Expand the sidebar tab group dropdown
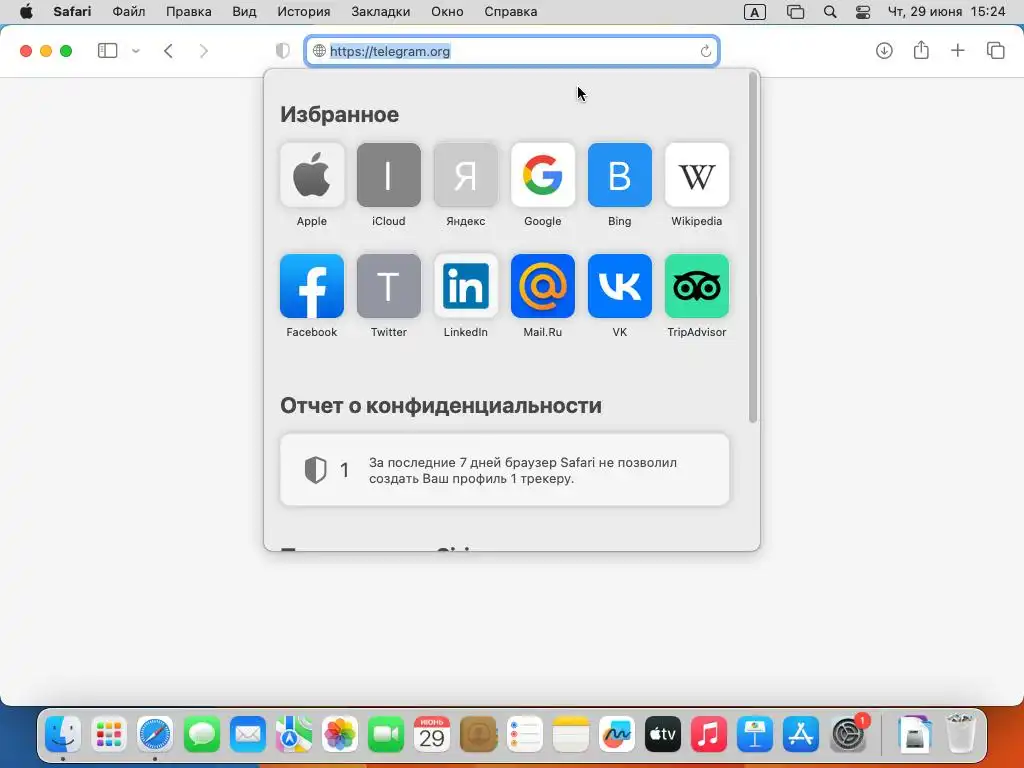The width and height of the screenshot is (1024, 768). pos(136,51)
